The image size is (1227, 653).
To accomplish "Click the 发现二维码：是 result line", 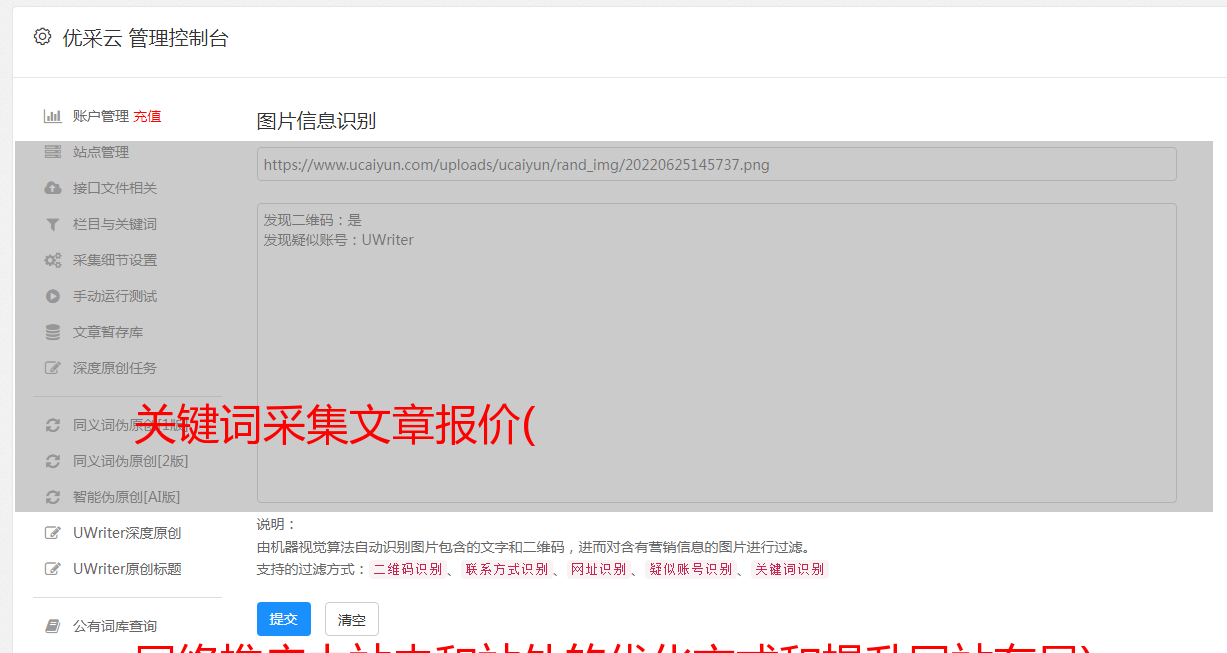I will [x=313, y=220].
